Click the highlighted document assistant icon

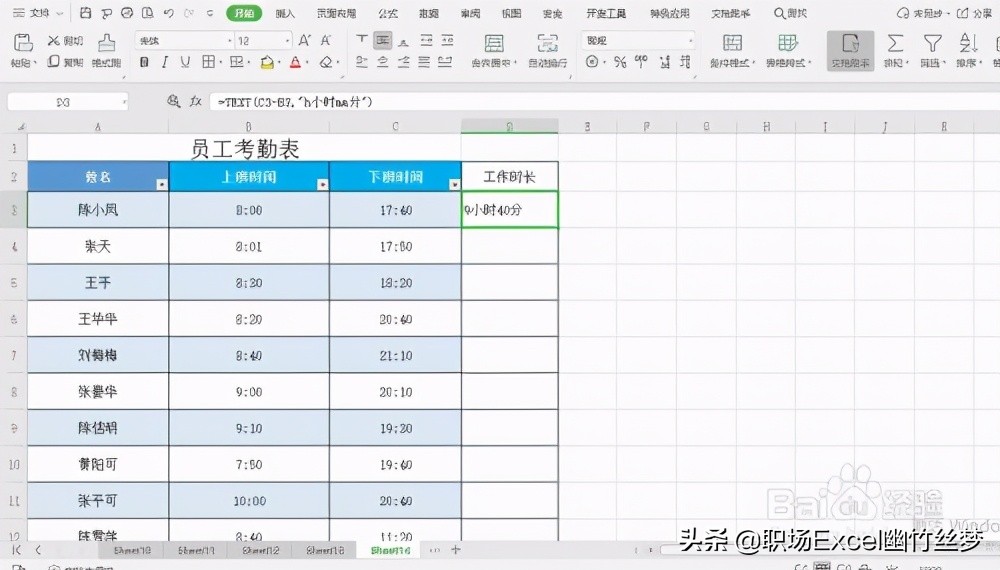[x=850, y=50]
